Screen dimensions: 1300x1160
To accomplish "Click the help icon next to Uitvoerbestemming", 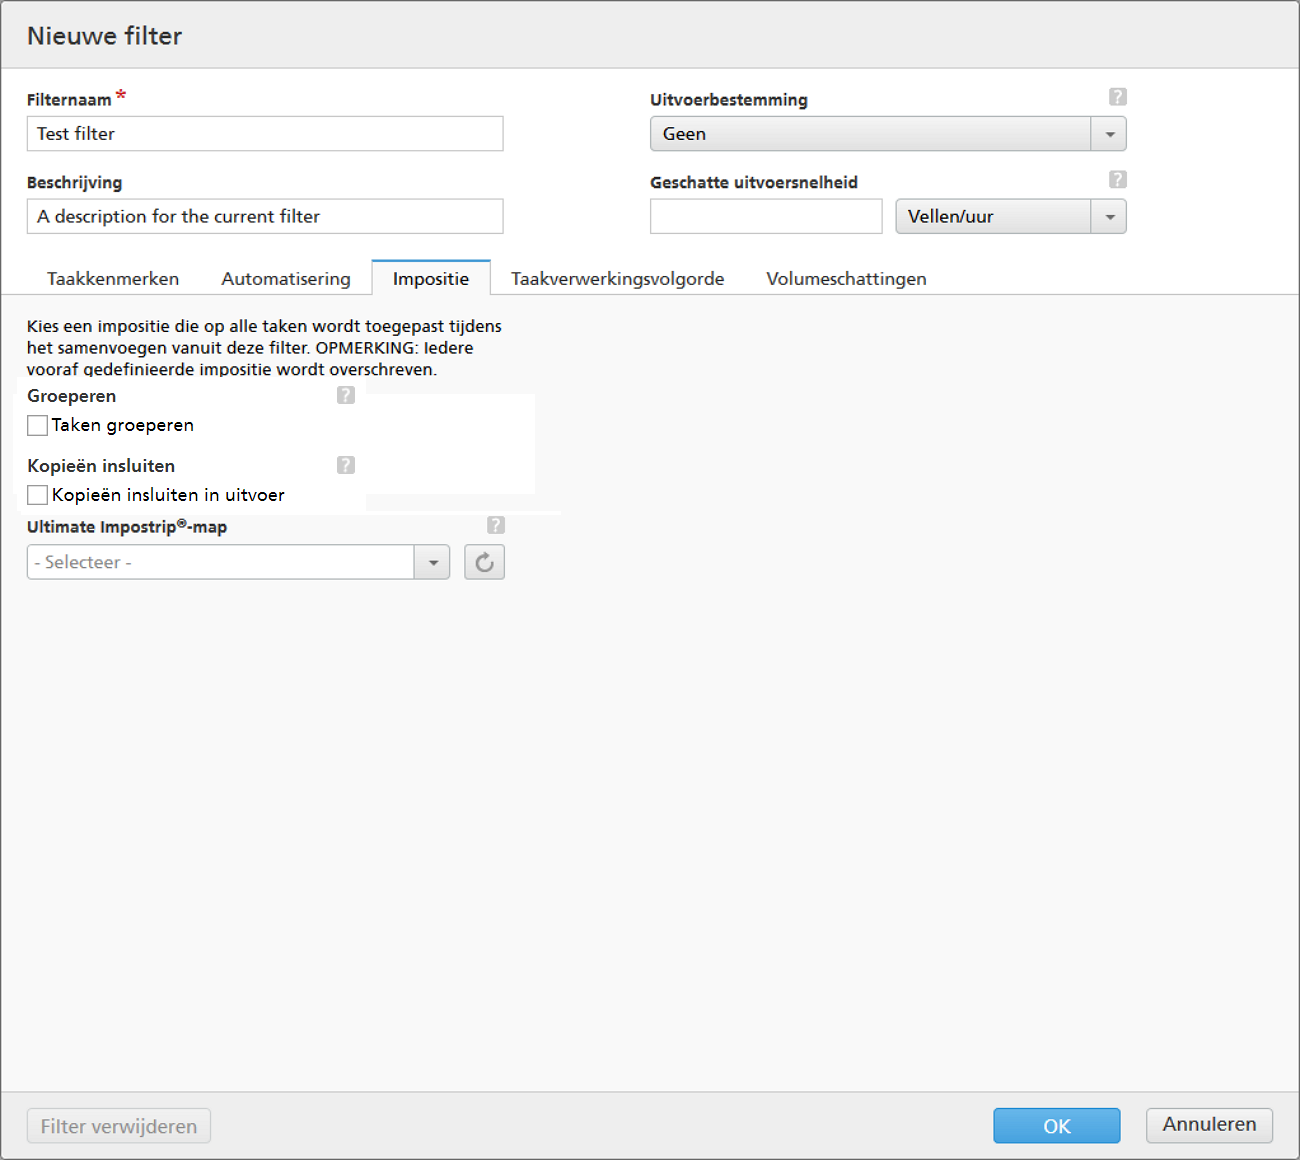I will pyautogui.click(x=1117, y=97).
